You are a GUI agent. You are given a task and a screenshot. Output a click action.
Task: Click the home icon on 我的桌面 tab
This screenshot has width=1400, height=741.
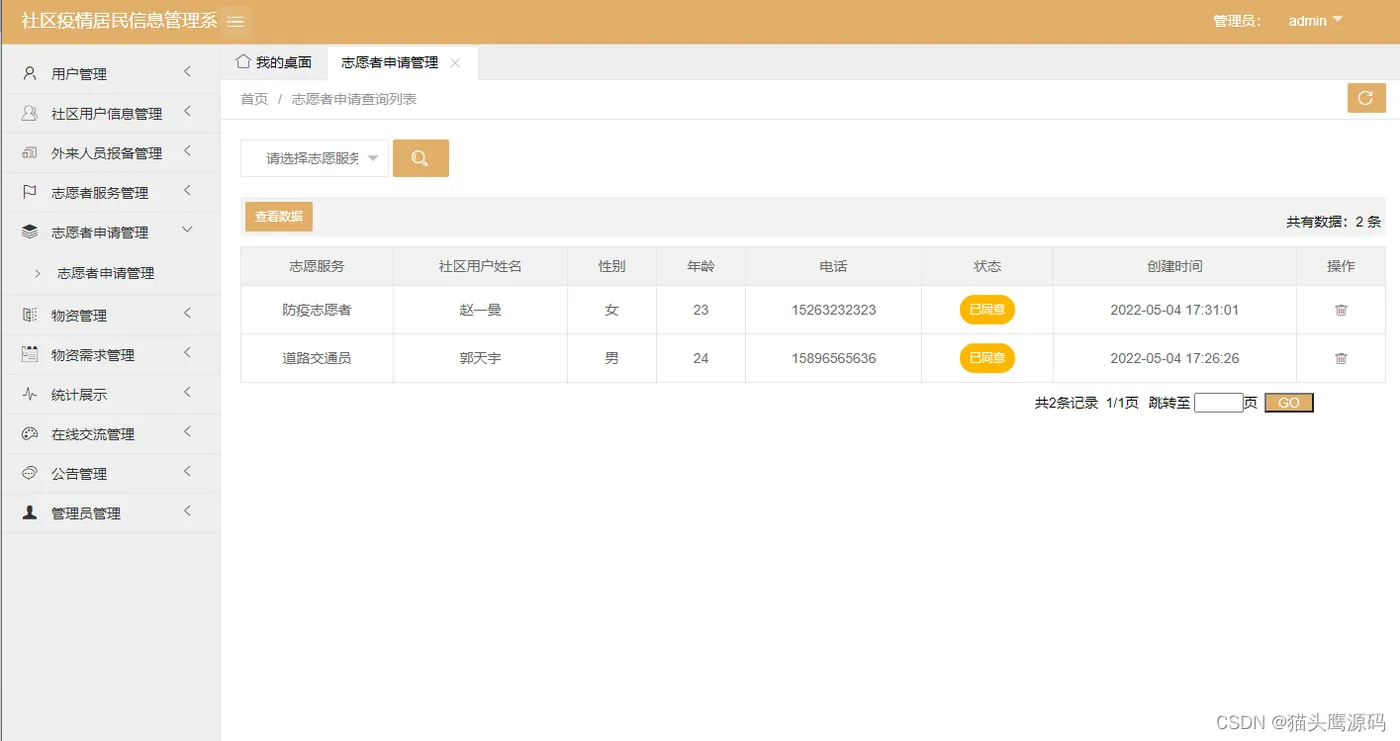[243, 61]
